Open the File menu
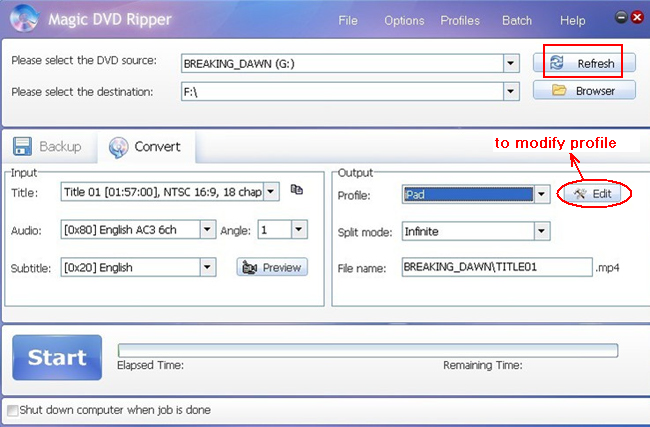The height and width of the screenshot is (427, 650). click(x=347, y=20)
